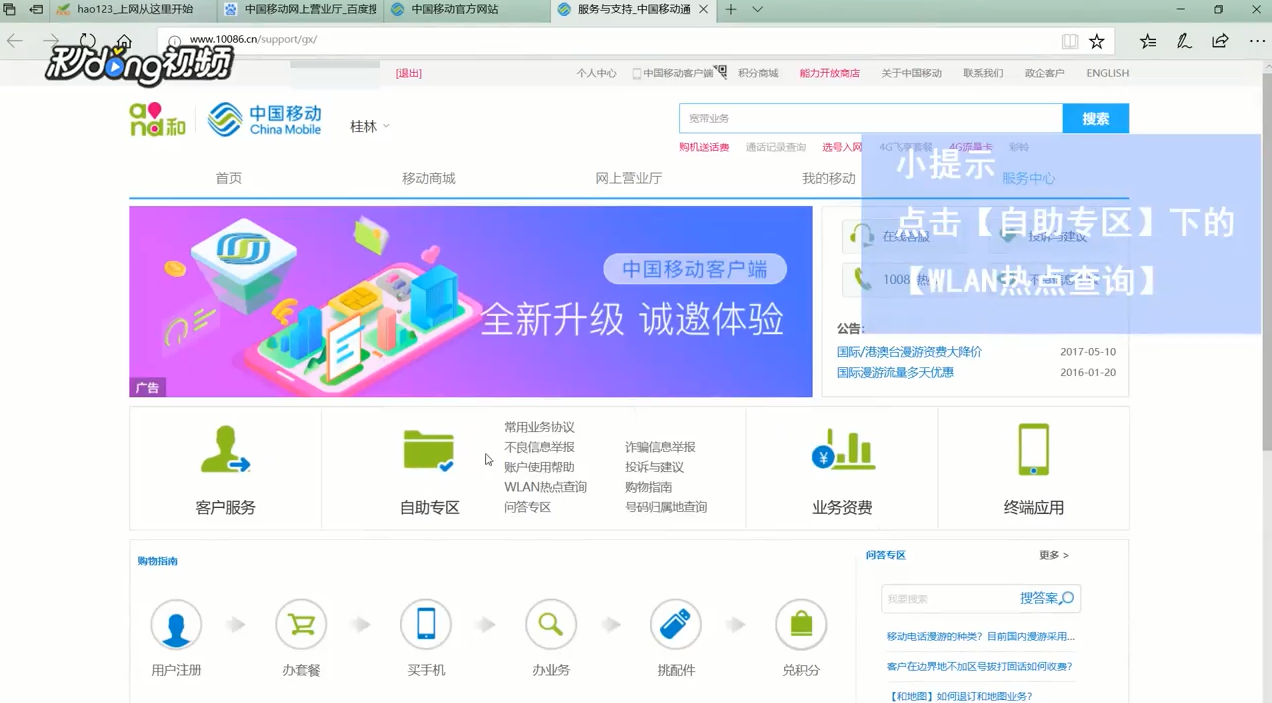This screenshot has height=703, width=1272.
Task: Click 常用业务协议 link
Action: click(540, 427)
